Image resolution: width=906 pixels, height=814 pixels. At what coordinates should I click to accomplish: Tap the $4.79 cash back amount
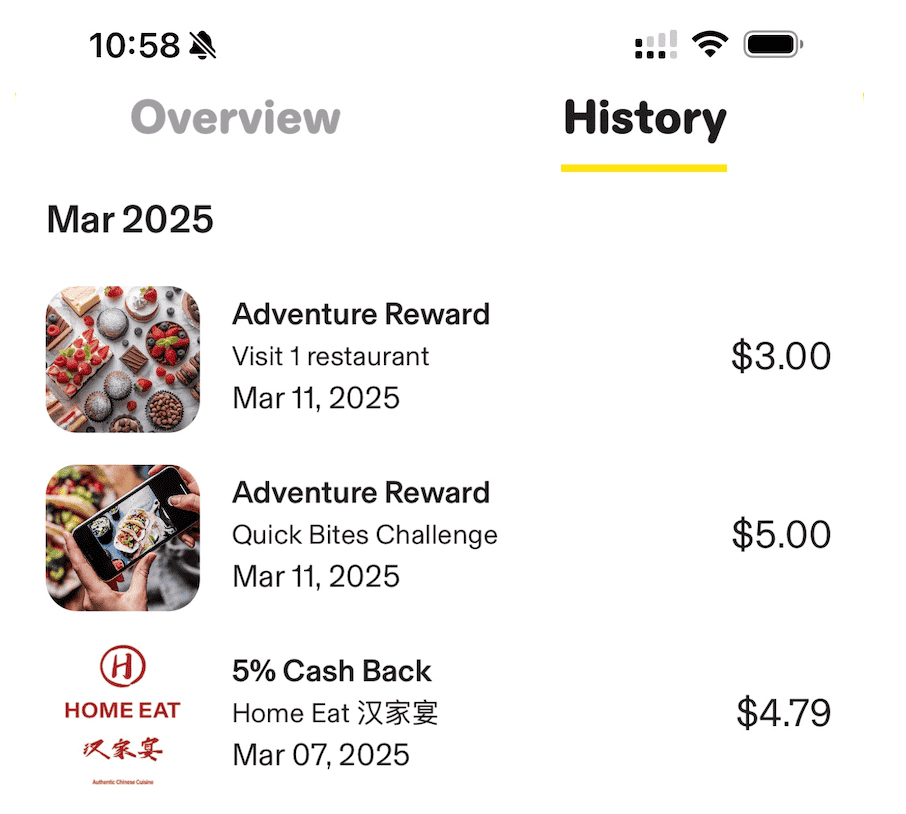click(x=784, y=713)
